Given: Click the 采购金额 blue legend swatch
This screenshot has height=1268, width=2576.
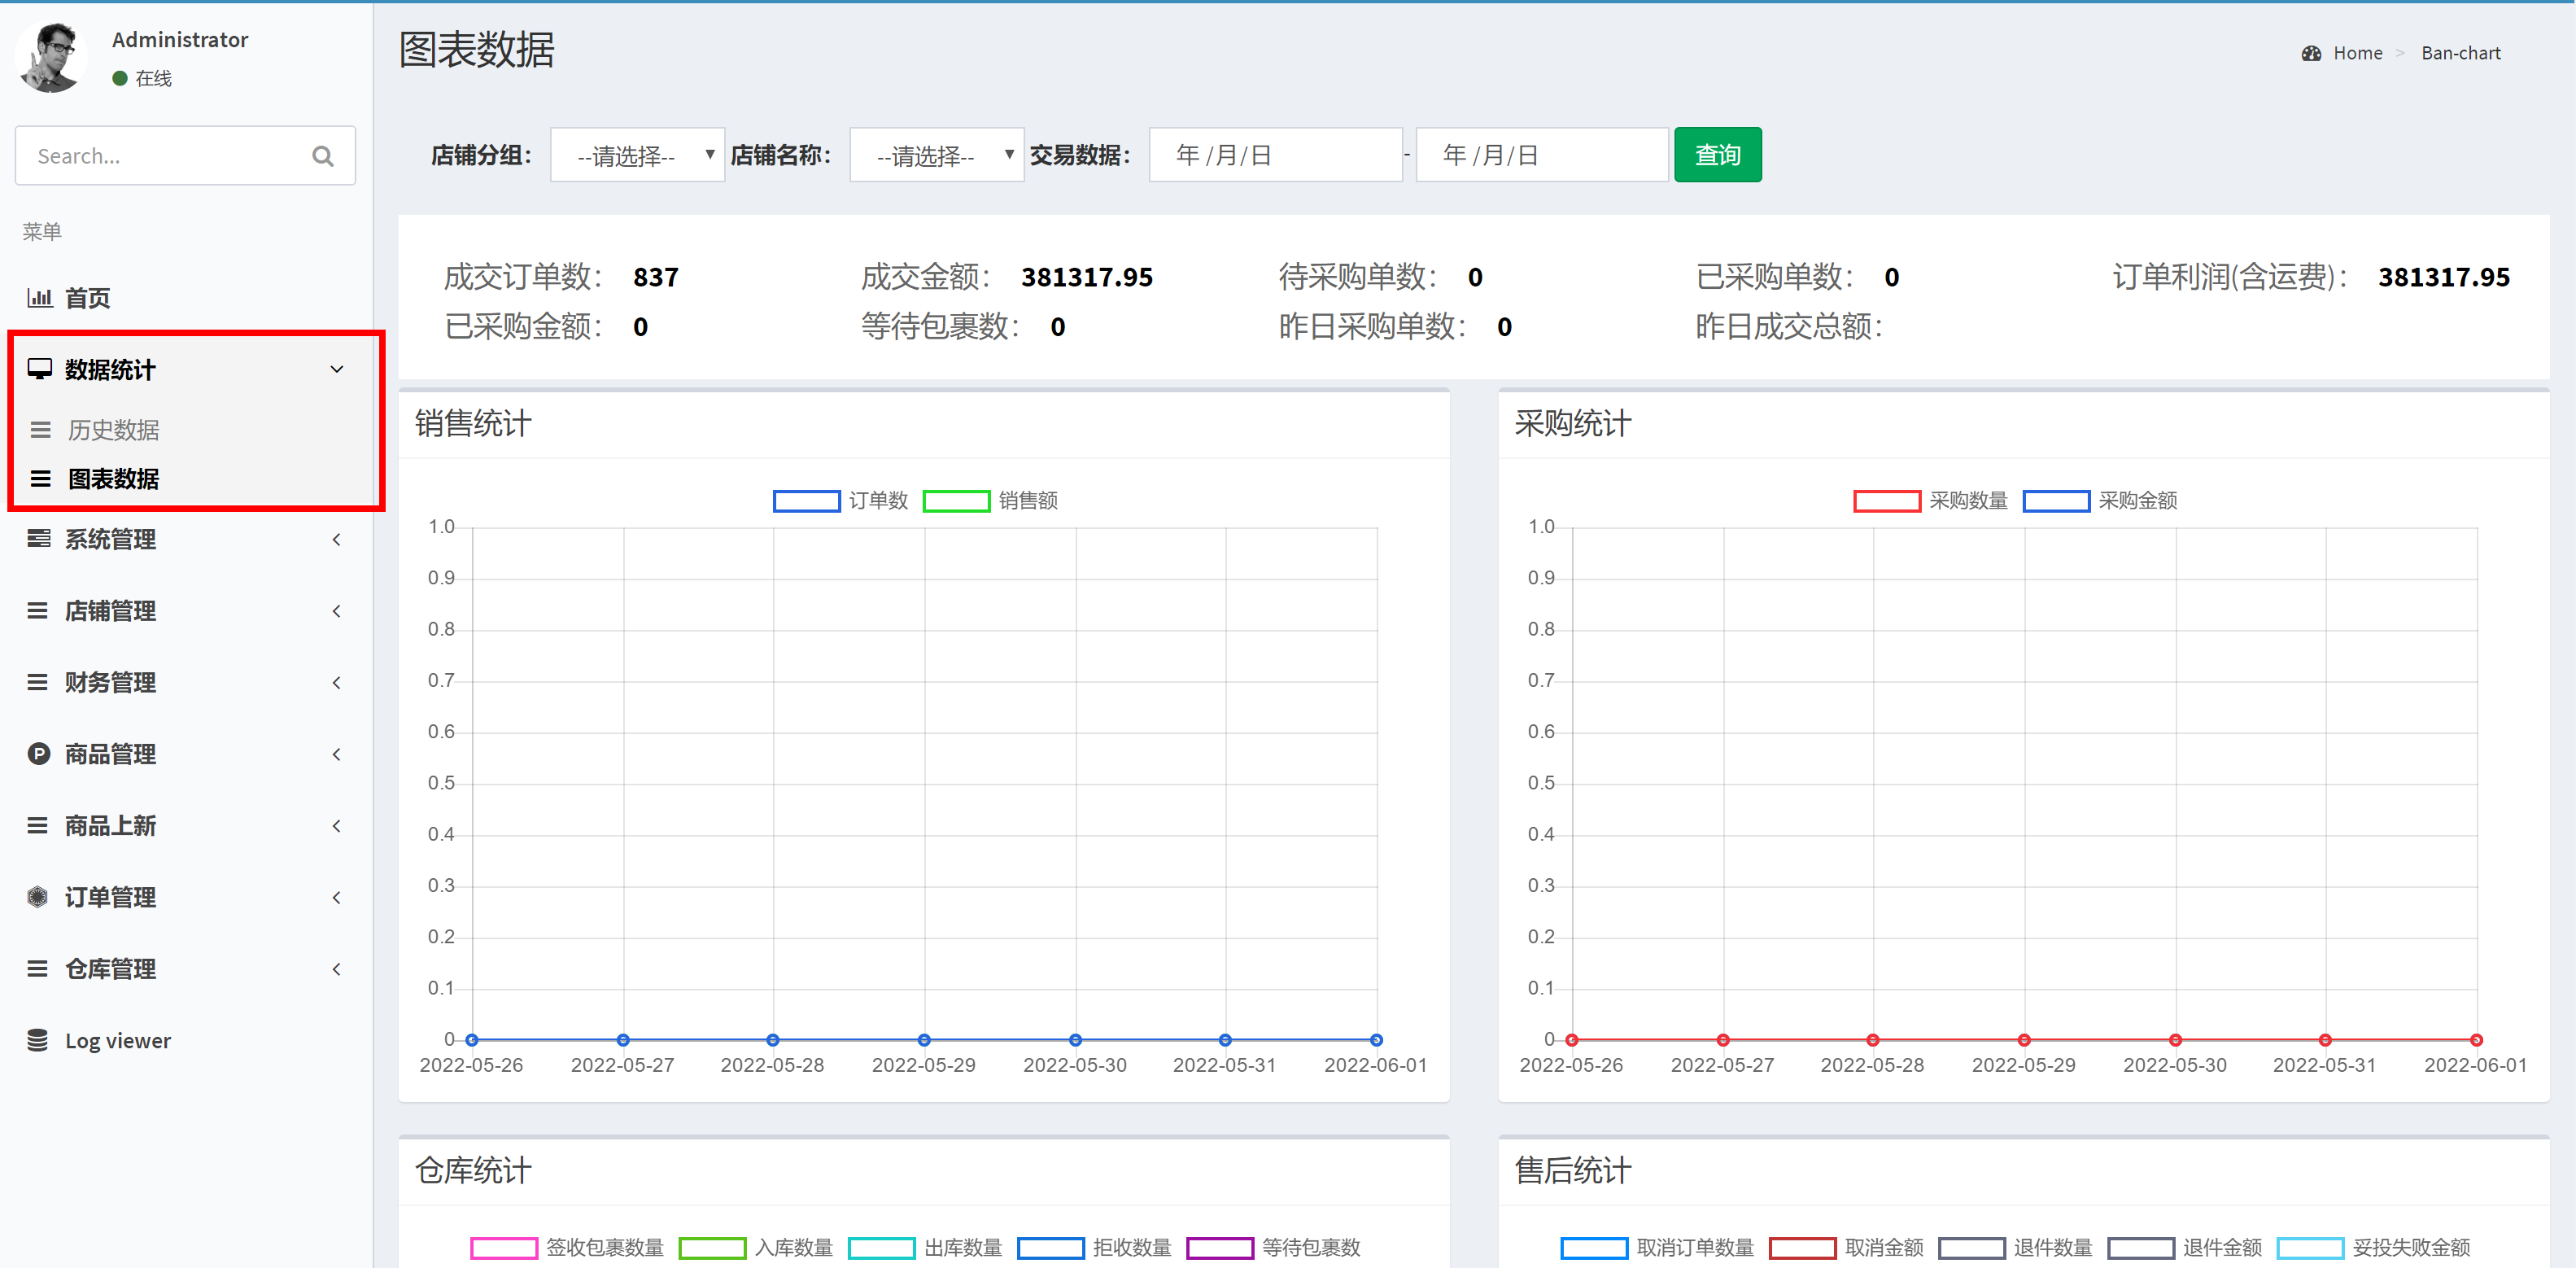Looking at the screenshot, I should click(2055, 500).
